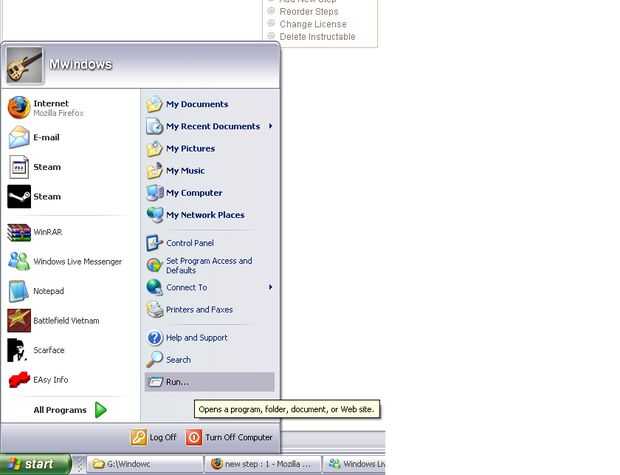Open My Documents folder icon
The width and height of the screenshot is (620, 475).
pos(154,104)
